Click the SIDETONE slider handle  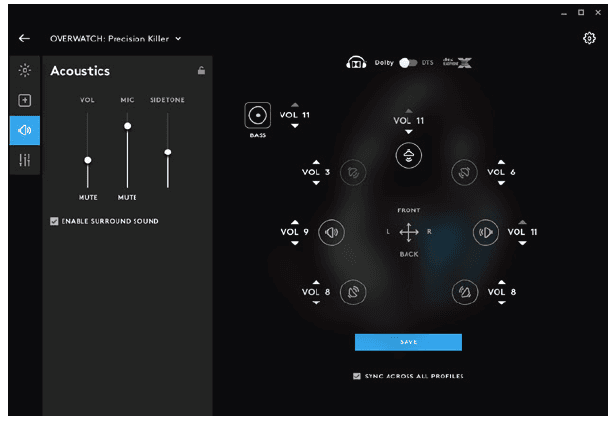coord(168,152)
